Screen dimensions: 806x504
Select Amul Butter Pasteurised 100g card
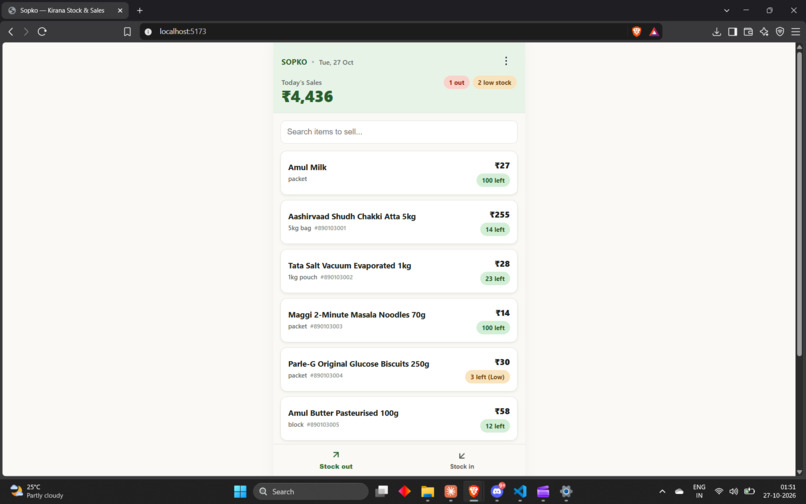pyautogui.click(x=399, y=419)
